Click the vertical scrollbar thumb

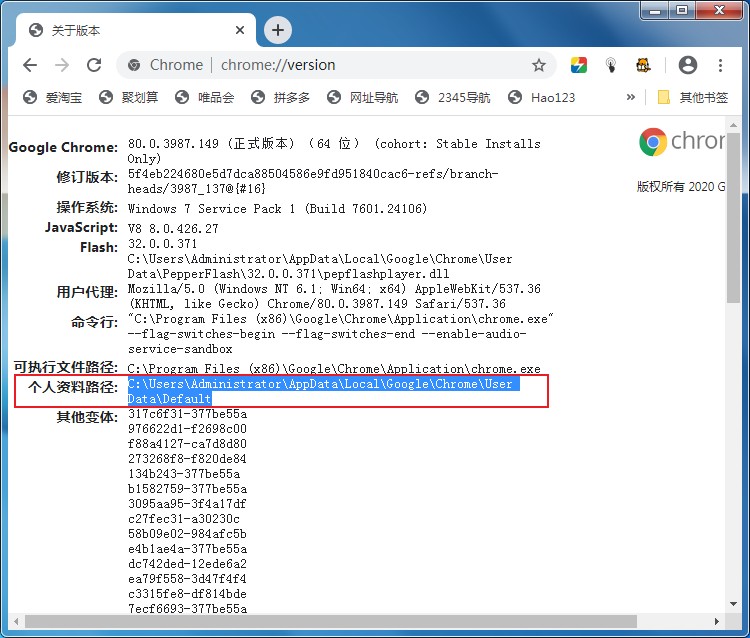pos(733,218)
